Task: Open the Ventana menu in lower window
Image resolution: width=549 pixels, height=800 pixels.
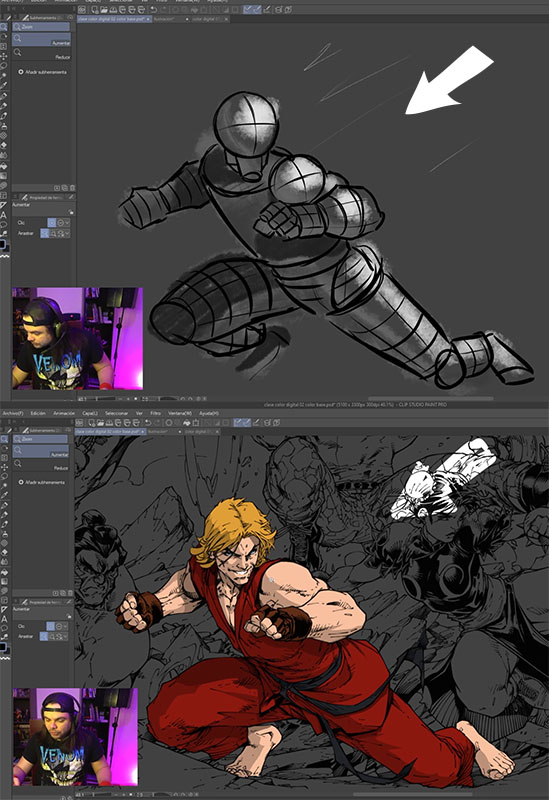Action: click(180, 413)
